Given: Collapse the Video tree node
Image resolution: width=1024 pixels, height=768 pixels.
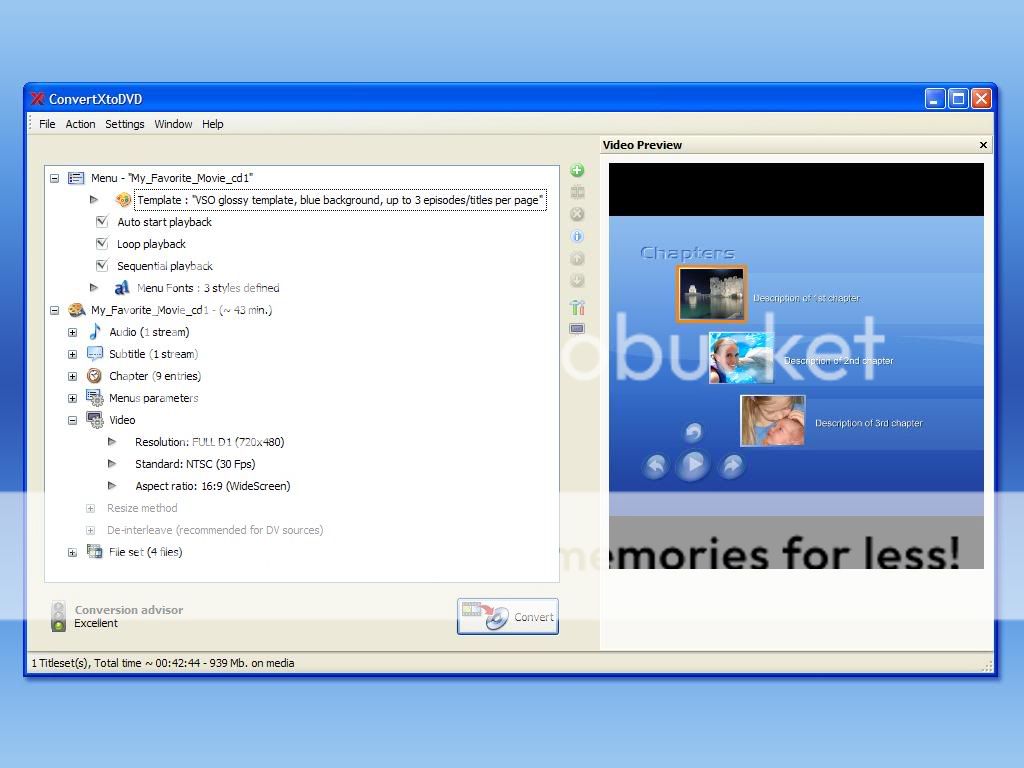Looking at the screenshot, I should click(72, 420).
